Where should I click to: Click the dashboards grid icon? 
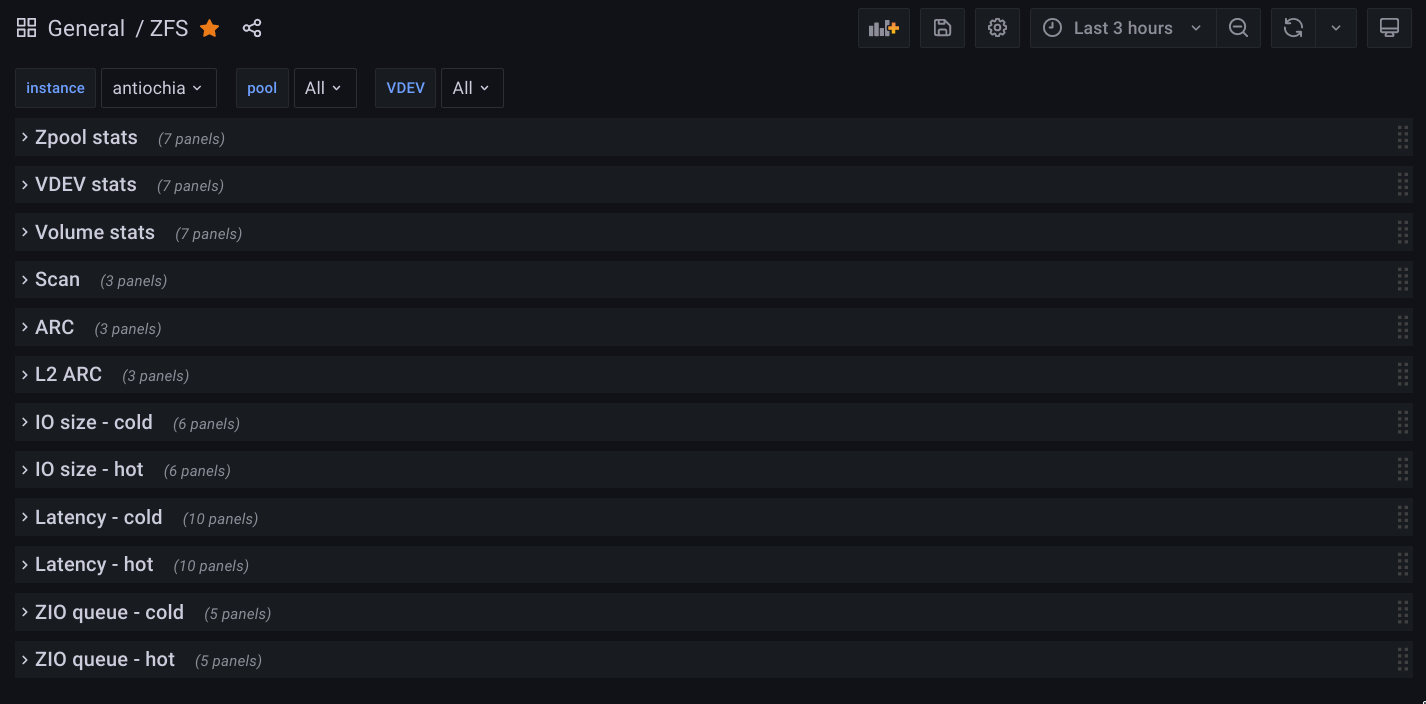(x=27, y=28)
